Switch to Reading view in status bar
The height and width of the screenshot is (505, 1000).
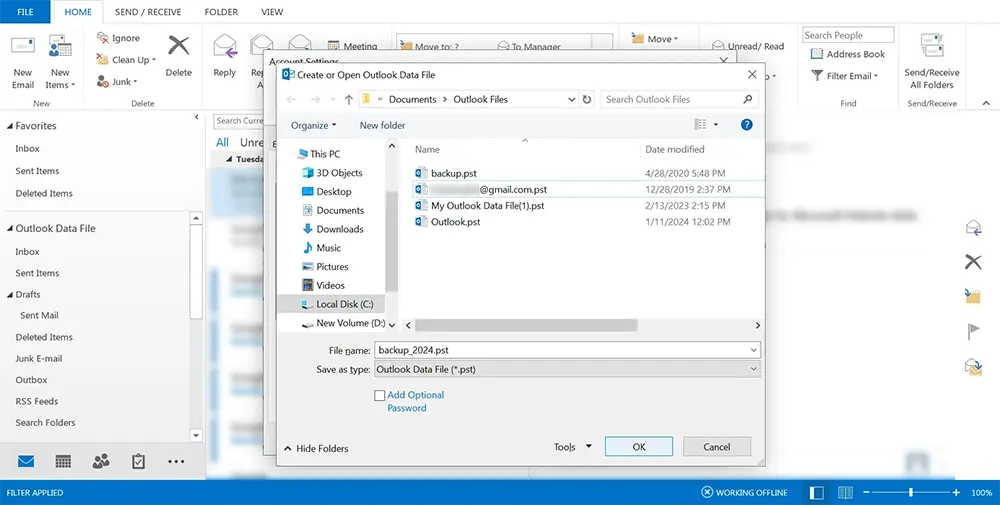coord(846,492)
